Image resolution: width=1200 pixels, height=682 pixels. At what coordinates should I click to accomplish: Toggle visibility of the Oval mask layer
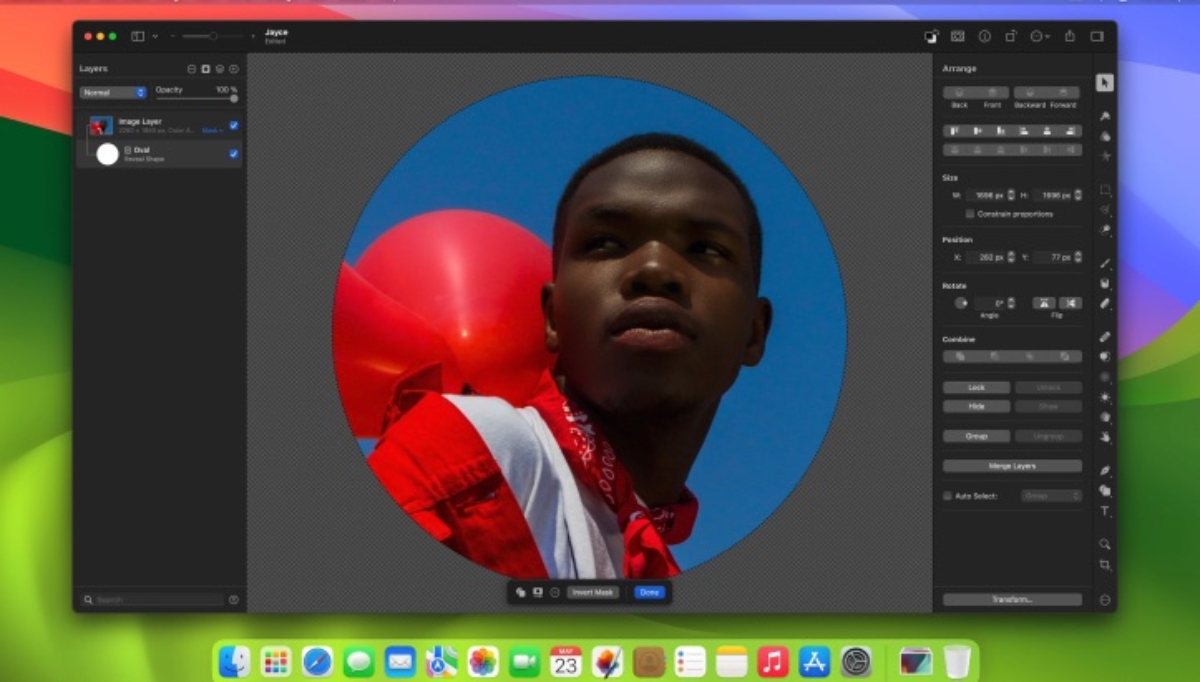pos(234,154)
